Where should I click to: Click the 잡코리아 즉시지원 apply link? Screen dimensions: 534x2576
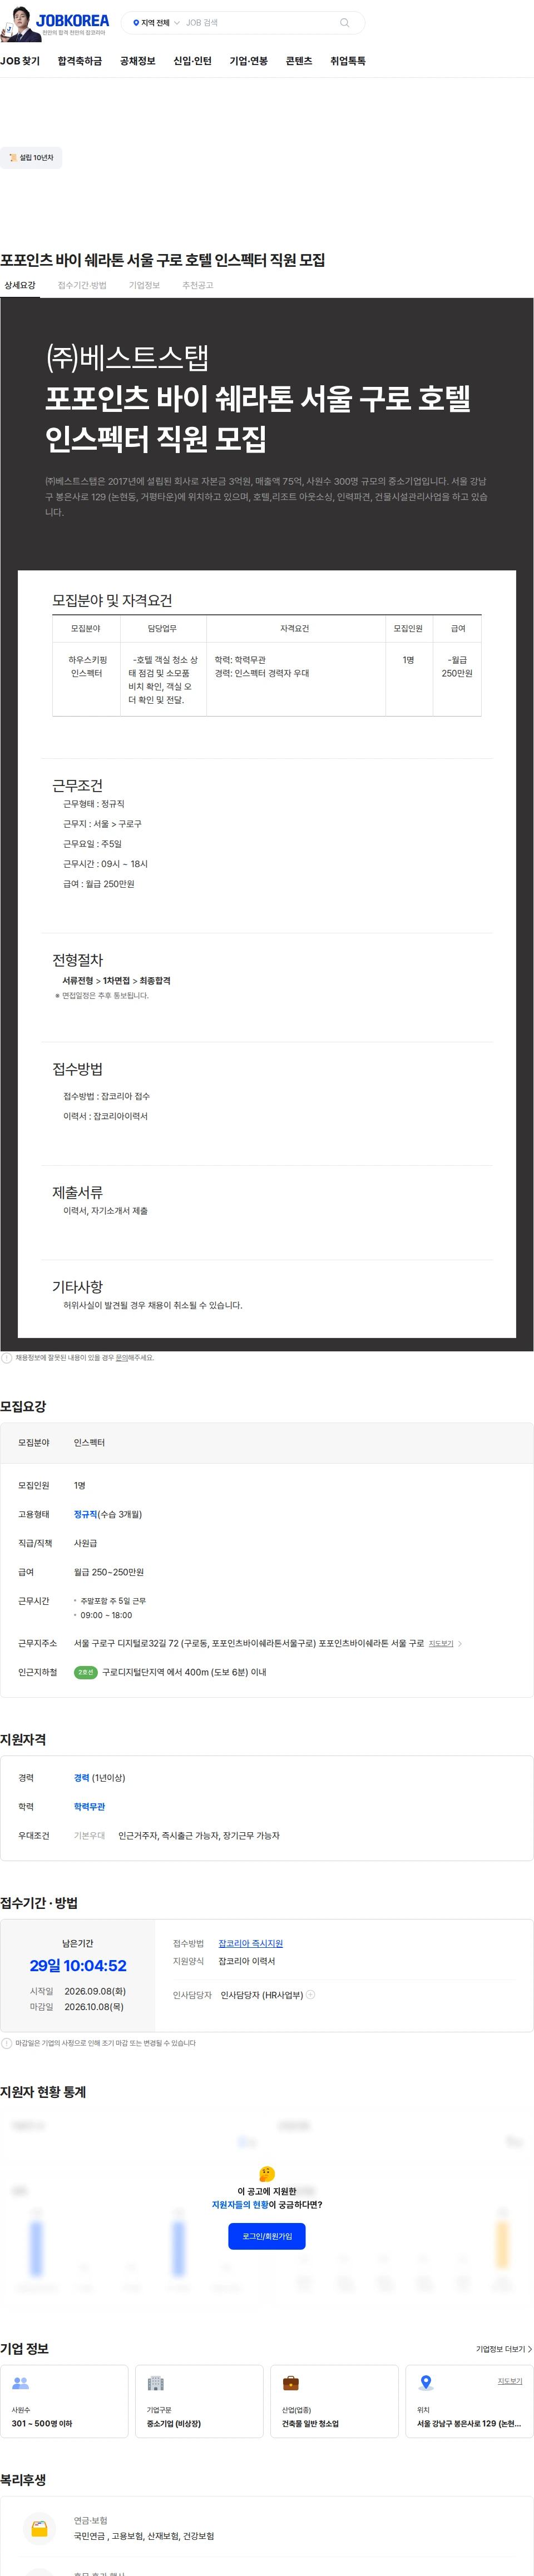coord(251,1944)
